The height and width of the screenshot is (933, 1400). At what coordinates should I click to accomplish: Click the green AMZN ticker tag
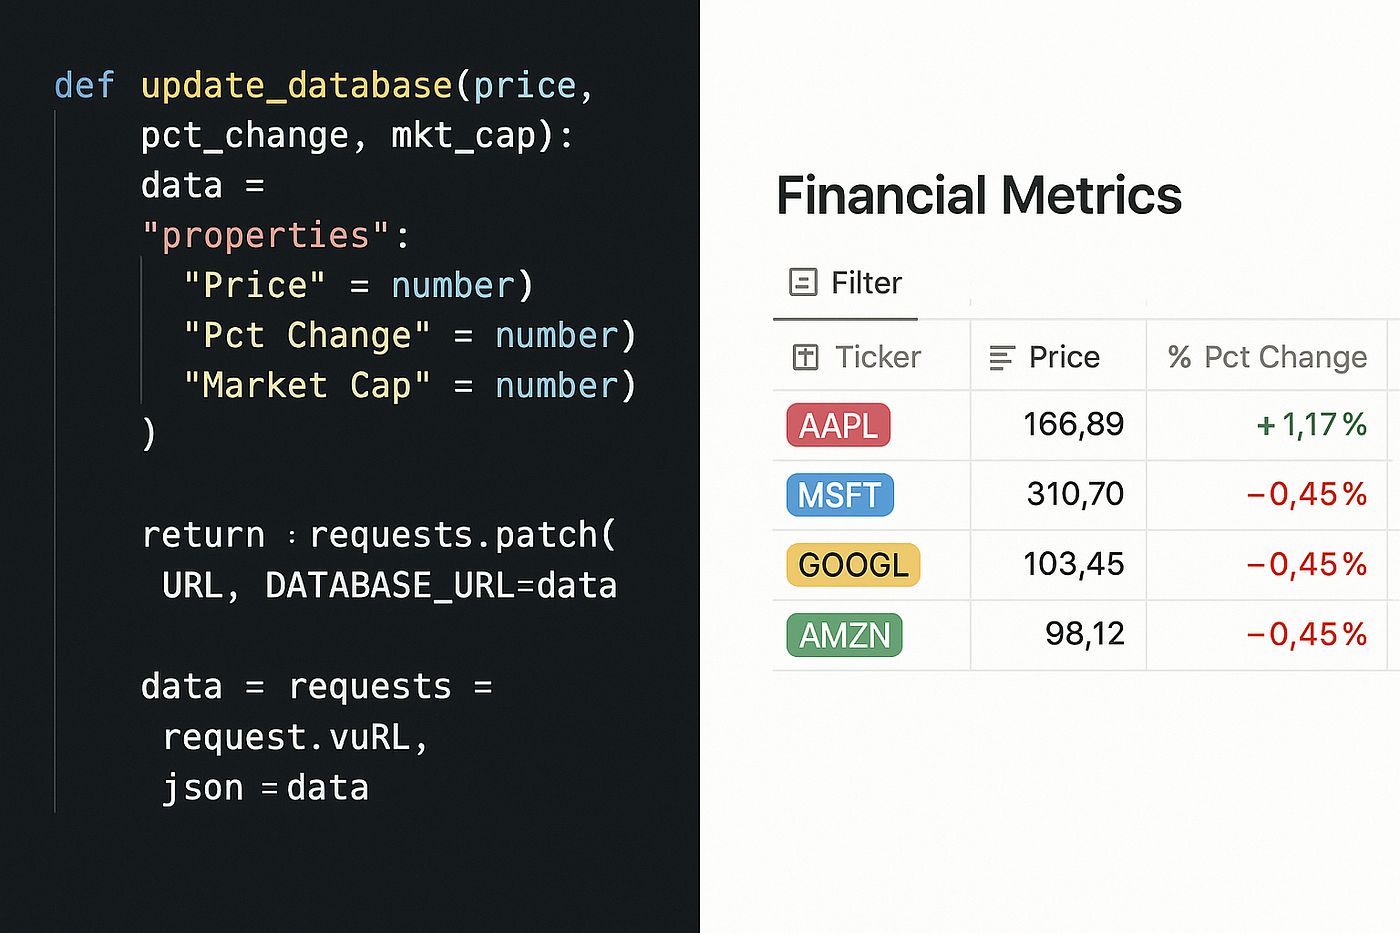tap(844, 635)
